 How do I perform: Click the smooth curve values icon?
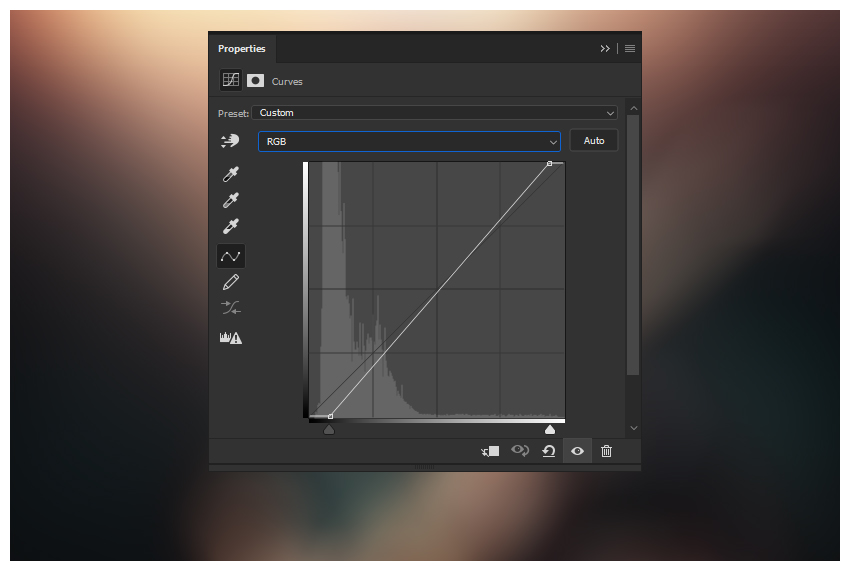pos(231,308)
